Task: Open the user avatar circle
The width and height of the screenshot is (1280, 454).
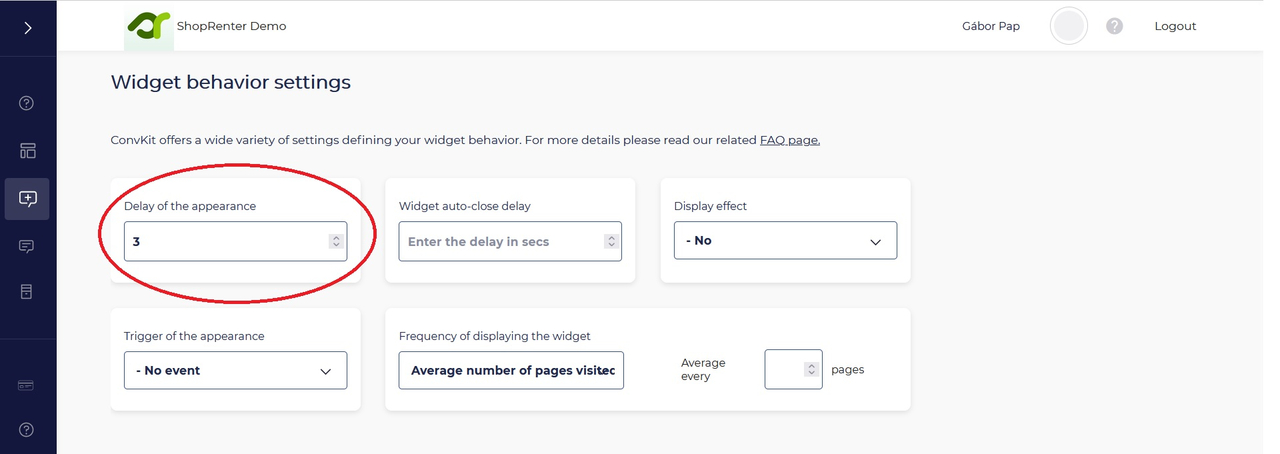Action: pyautogui.click(x=1068, y=27)
